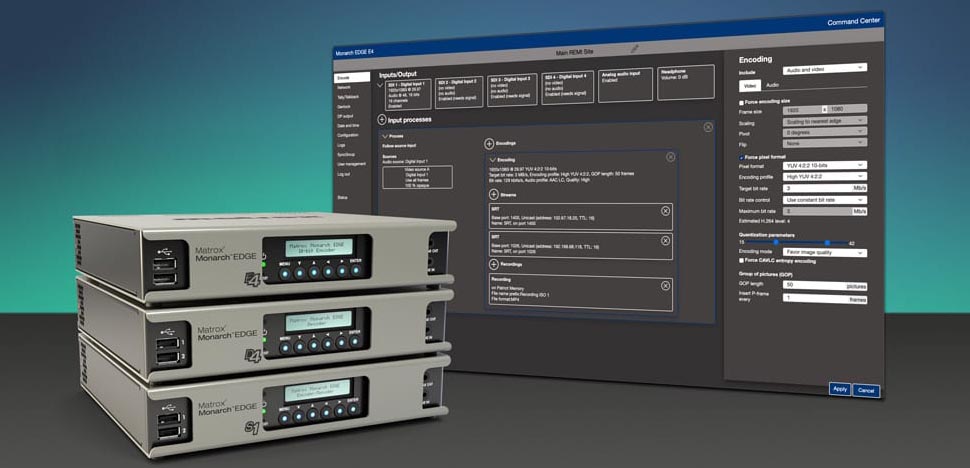Click the Frame size width field (1920)
Screen dimensions: 970x468
click(801, 109)
